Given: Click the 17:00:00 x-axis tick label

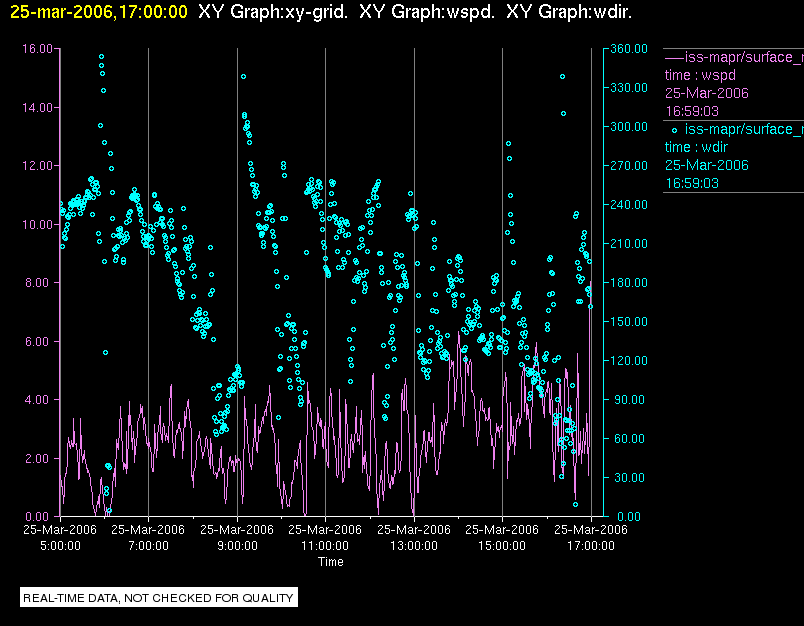Looking at the screenshot, I should pos(591,546).
